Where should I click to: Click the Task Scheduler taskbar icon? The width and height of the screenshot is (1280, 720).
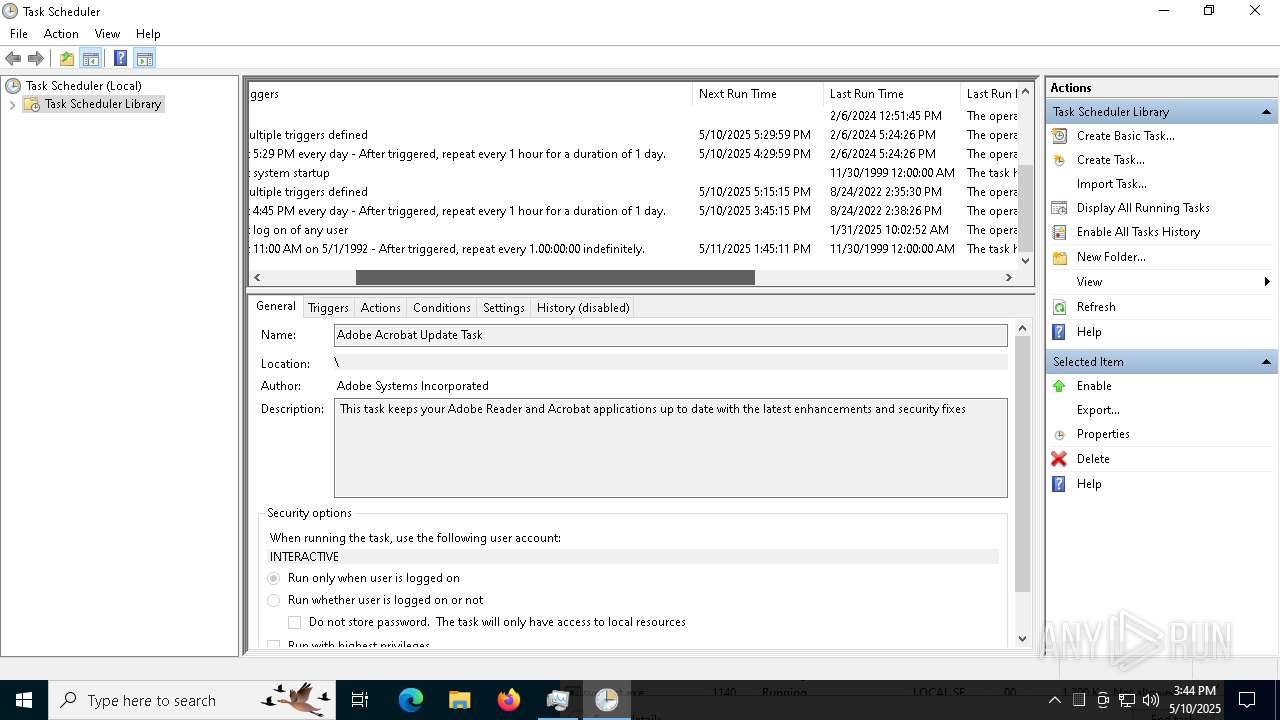[606, 700]
